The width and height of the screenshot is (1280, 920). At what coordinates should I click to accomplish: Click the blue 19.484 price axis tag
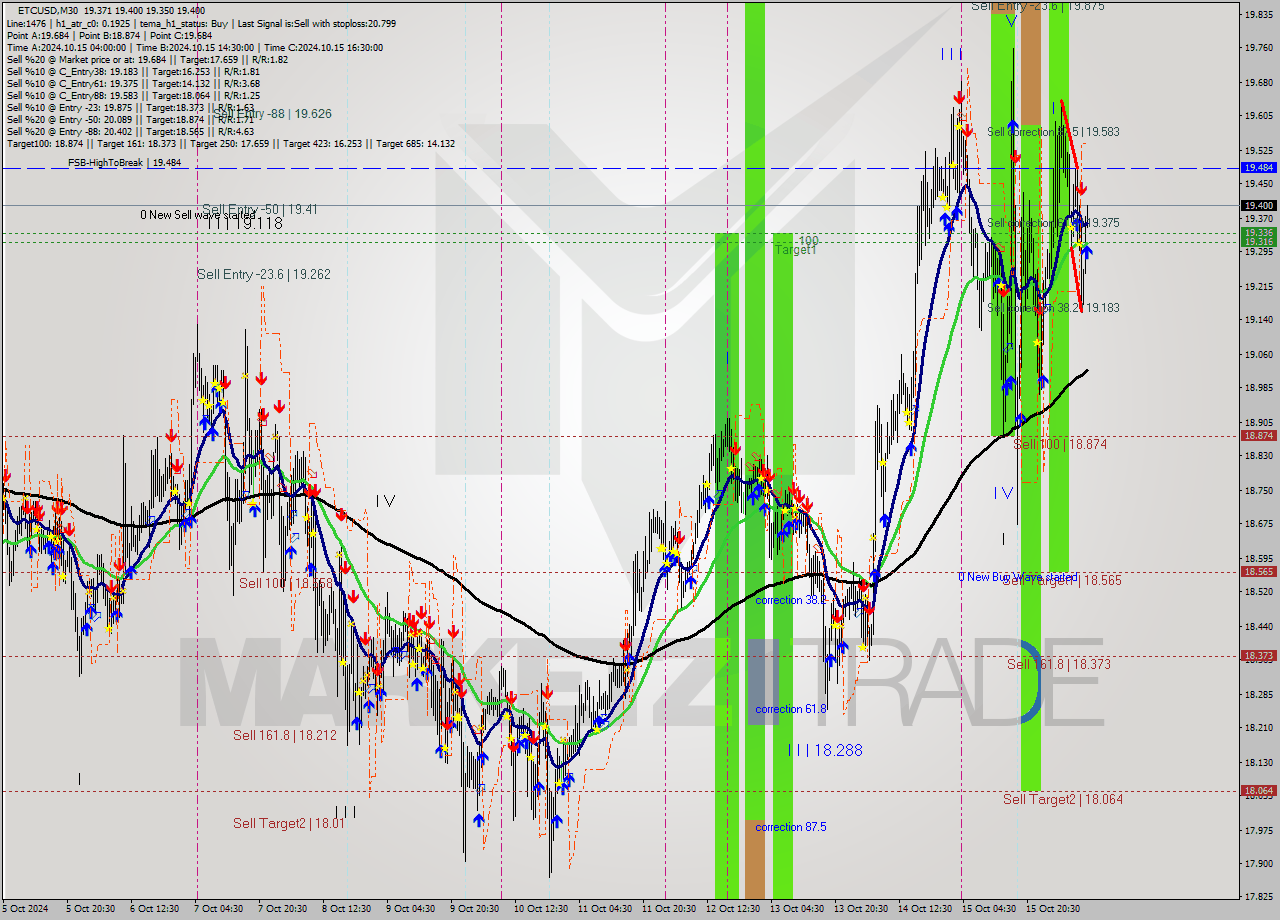point(1258,168)
